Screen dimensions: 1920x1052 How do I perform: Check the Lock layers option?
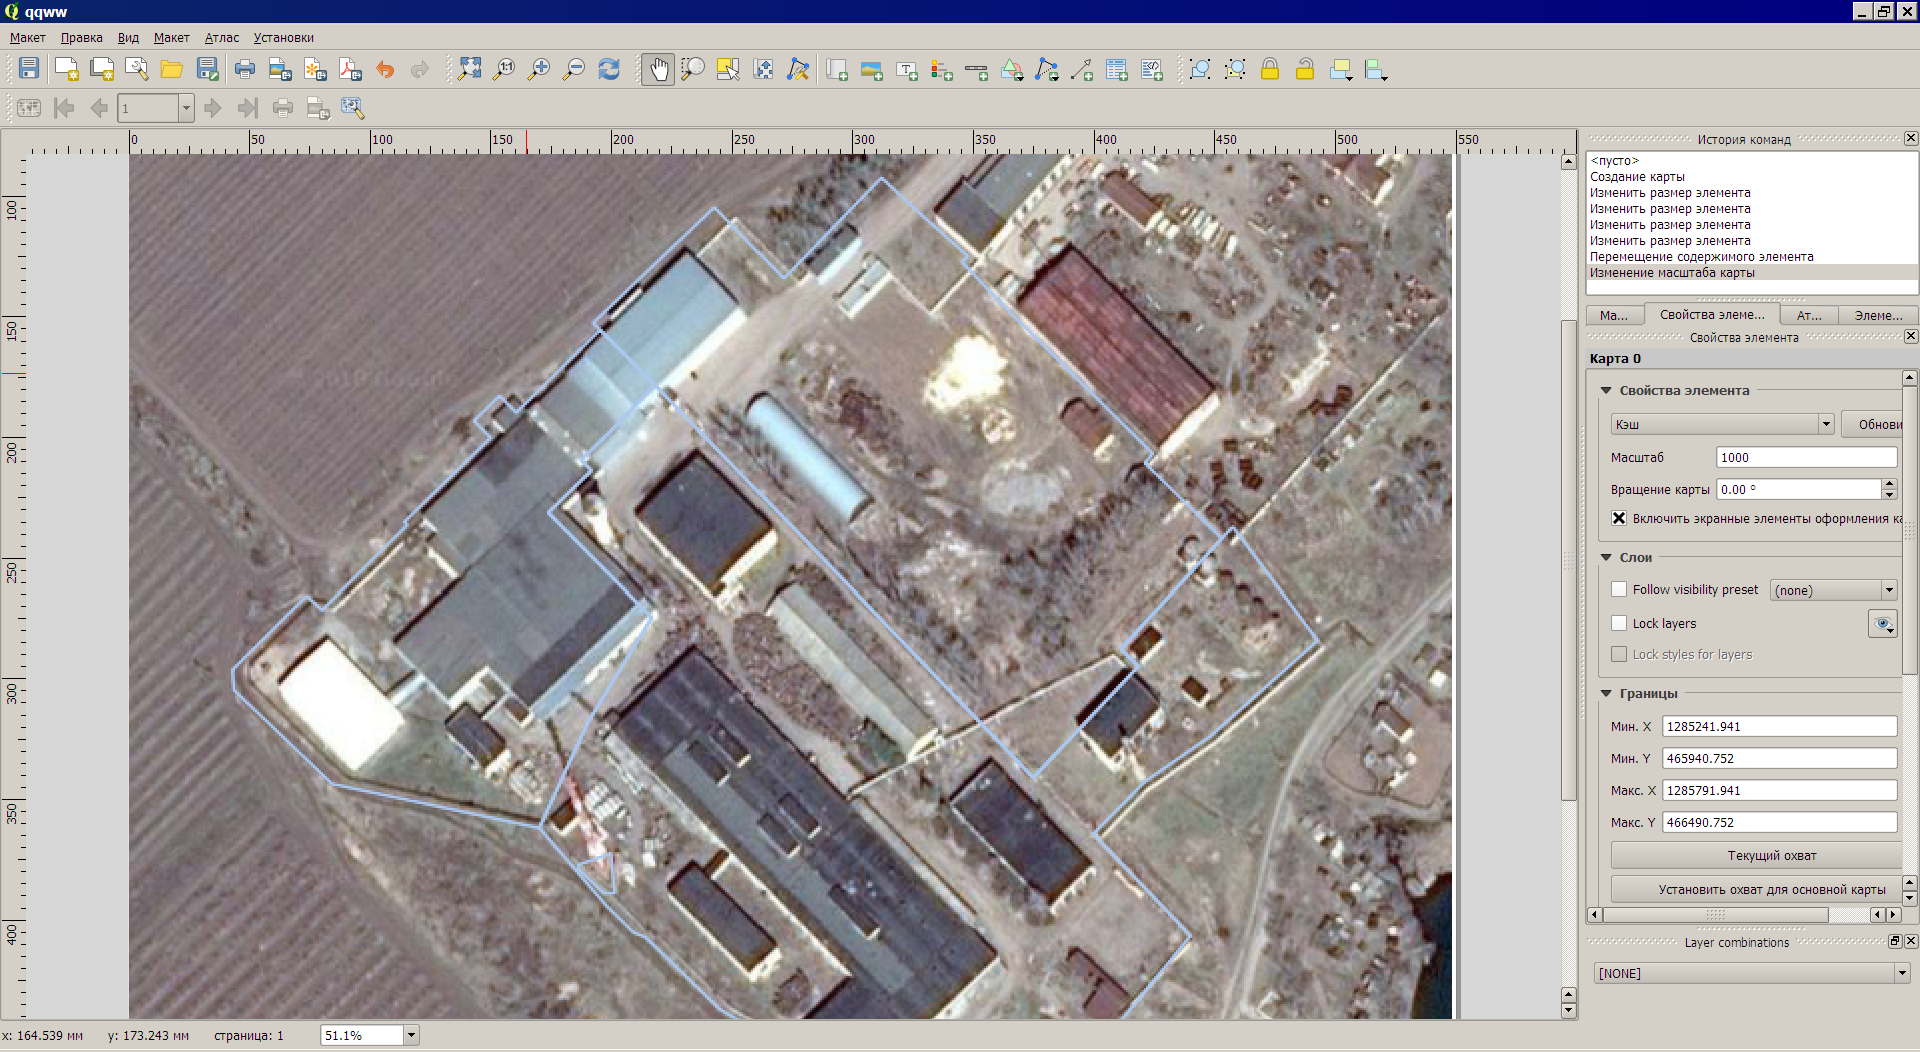tap(1619, 623)
